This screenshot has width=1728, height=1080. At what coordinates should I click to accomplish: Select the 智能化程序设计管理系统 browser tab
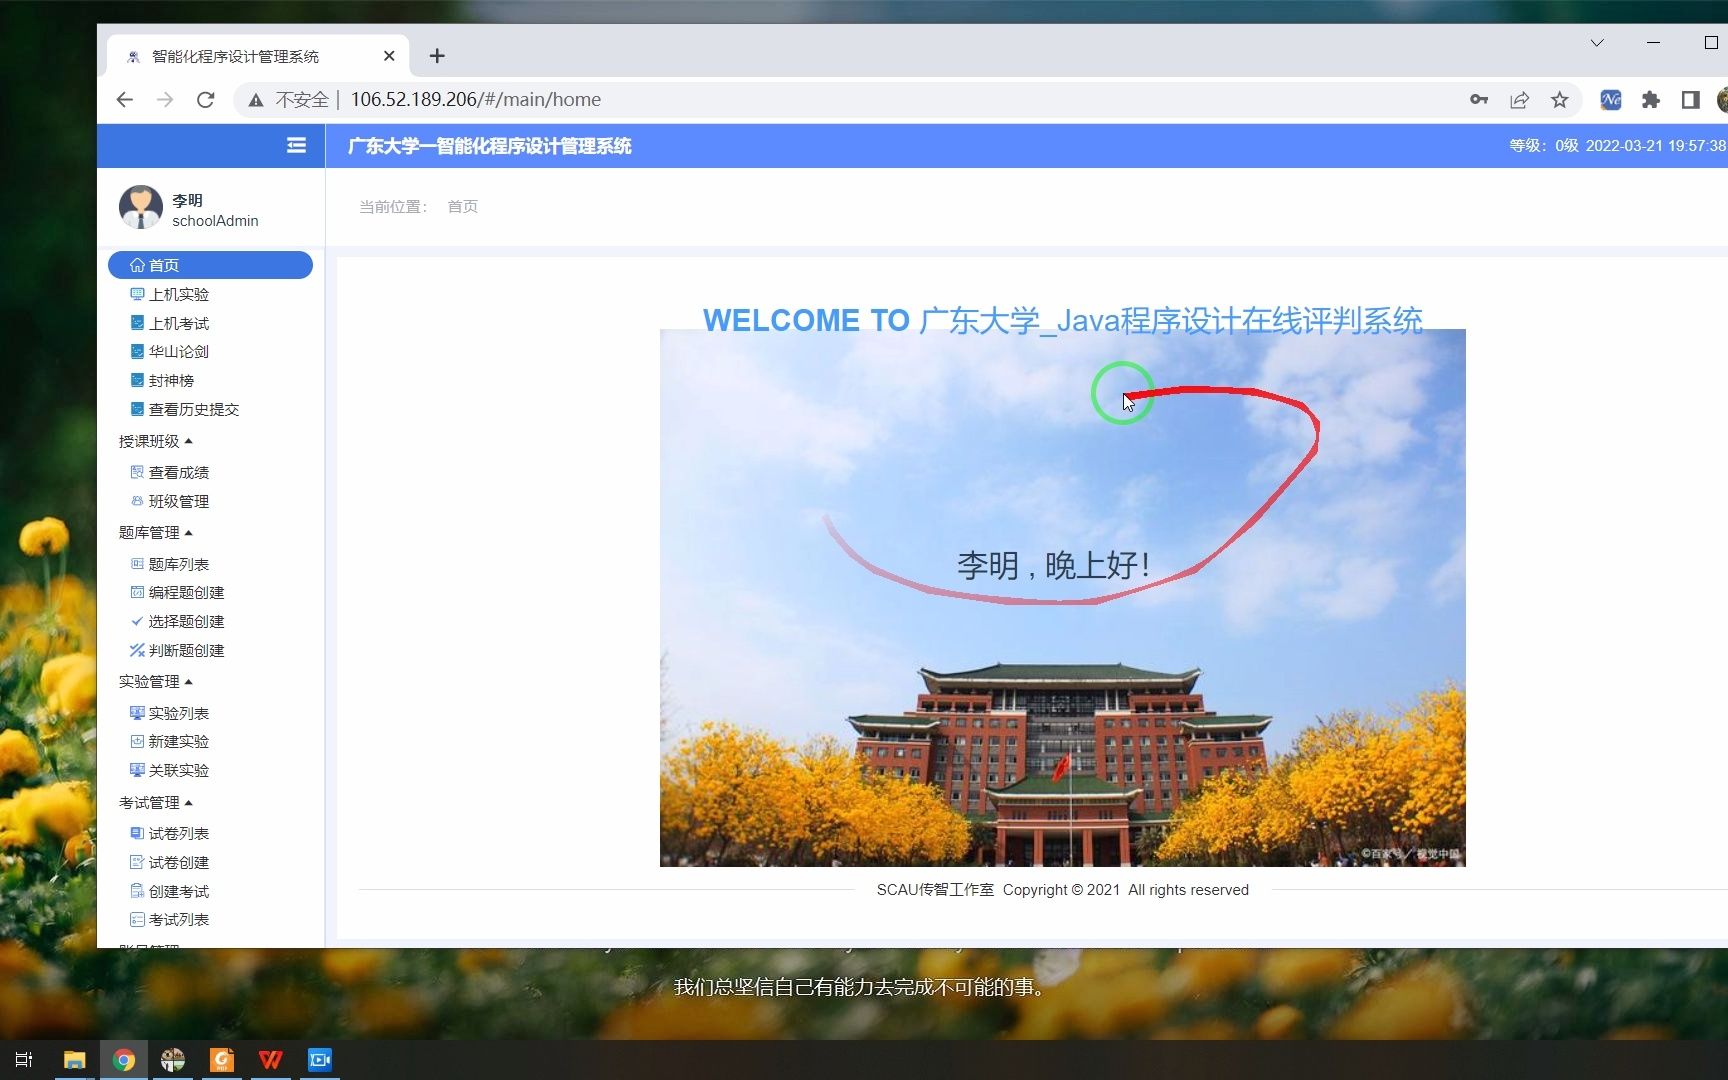pos(257,56)
